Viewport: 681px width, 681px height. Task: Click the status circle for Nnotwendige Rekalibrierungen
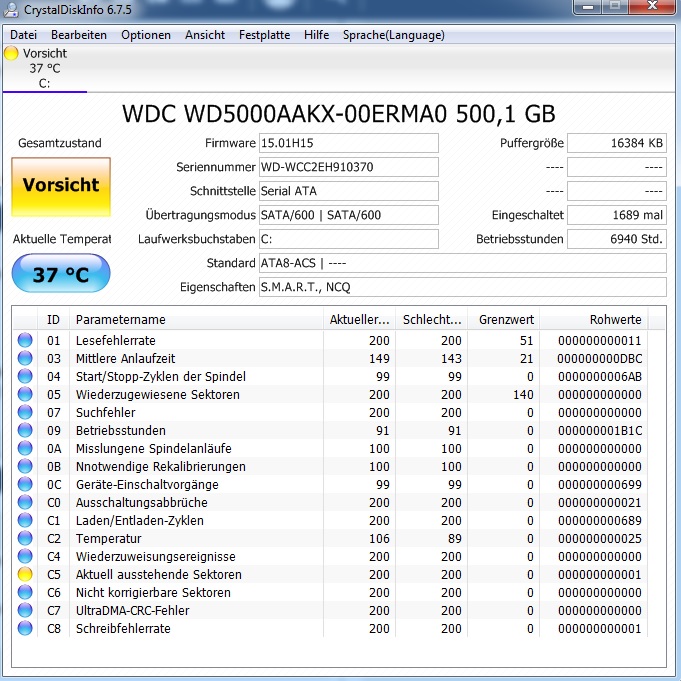pos(25,466)
